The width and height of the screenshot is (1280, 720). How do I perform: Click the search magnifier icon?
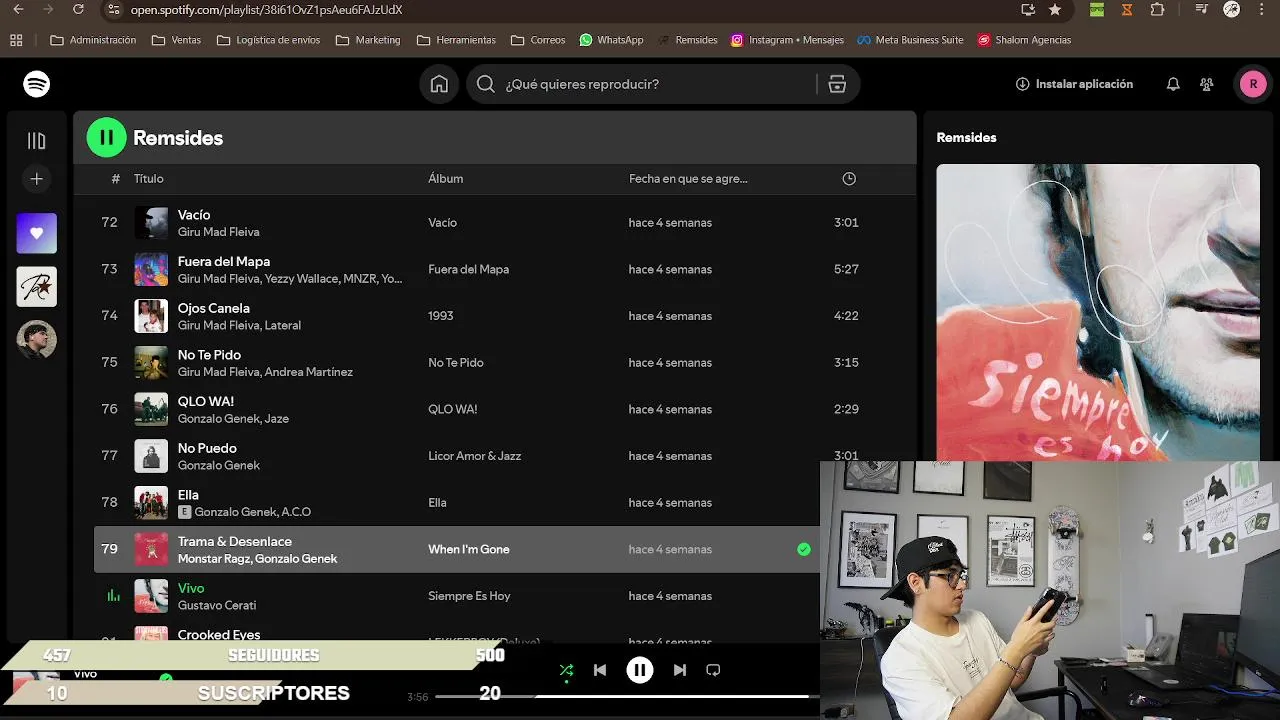[486, 84]
